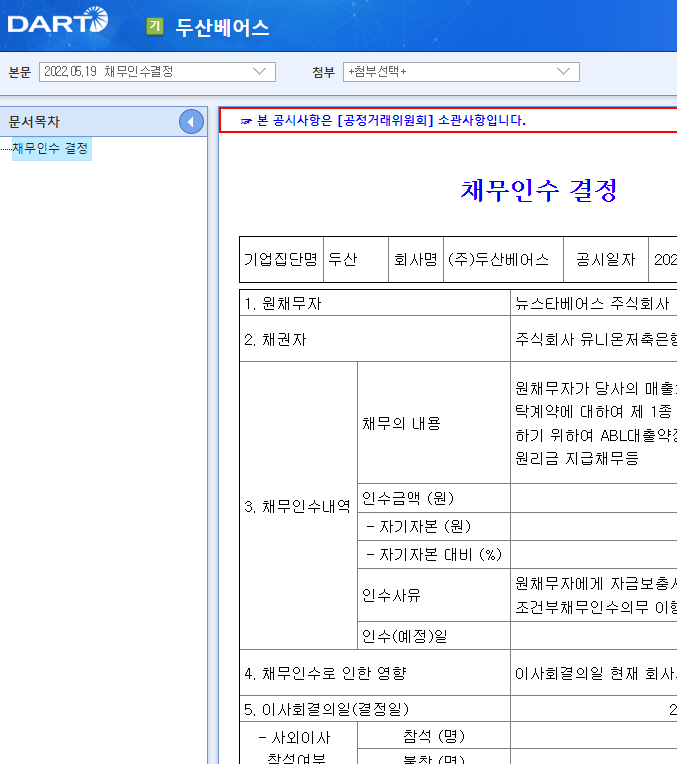This screenshot has height=764, width=677.
Task: Click the 인수금액 (원) label
Action: pos(408,498)
